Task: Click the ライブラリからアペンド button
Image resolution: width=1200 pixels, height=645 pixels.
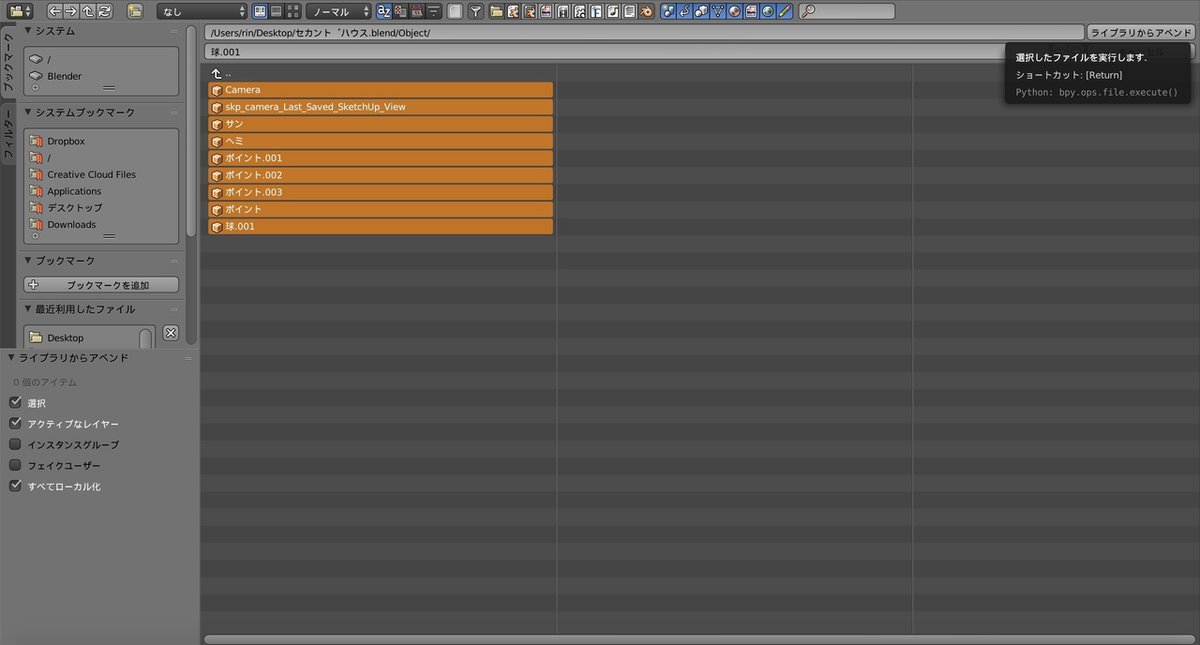Action: click(x=1141, y=32)
